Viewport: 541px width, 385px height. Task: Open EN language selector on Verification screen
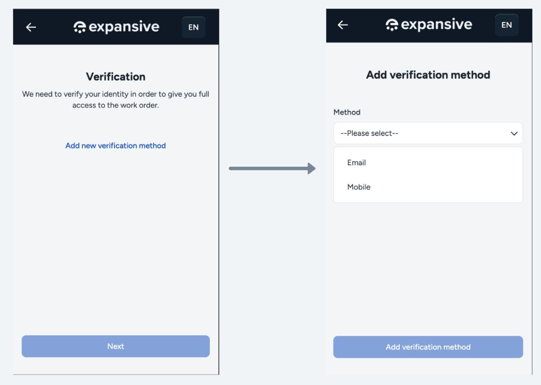click(194, 27)
